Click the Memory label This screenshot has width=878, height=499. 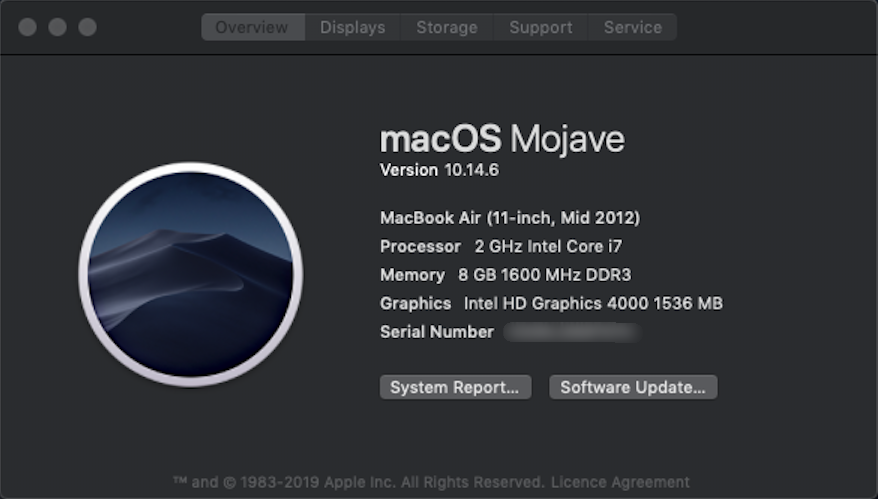tap(412, 274)
